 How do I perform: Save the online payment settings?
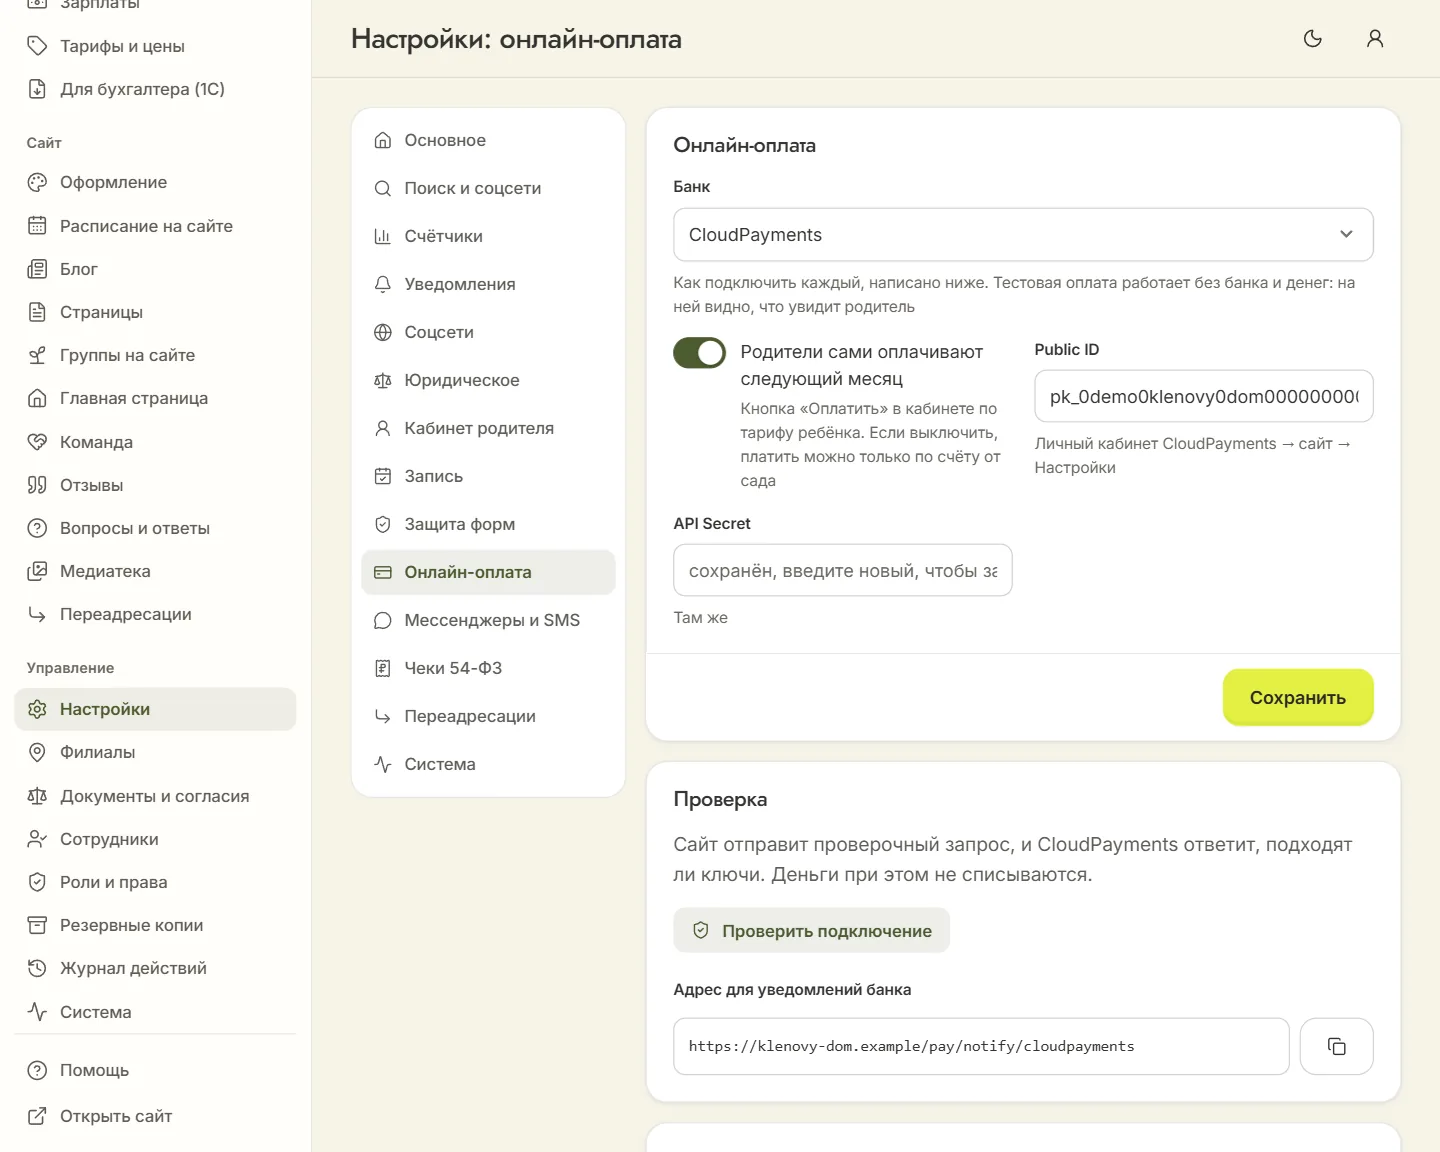click(x=1297, y=697)
